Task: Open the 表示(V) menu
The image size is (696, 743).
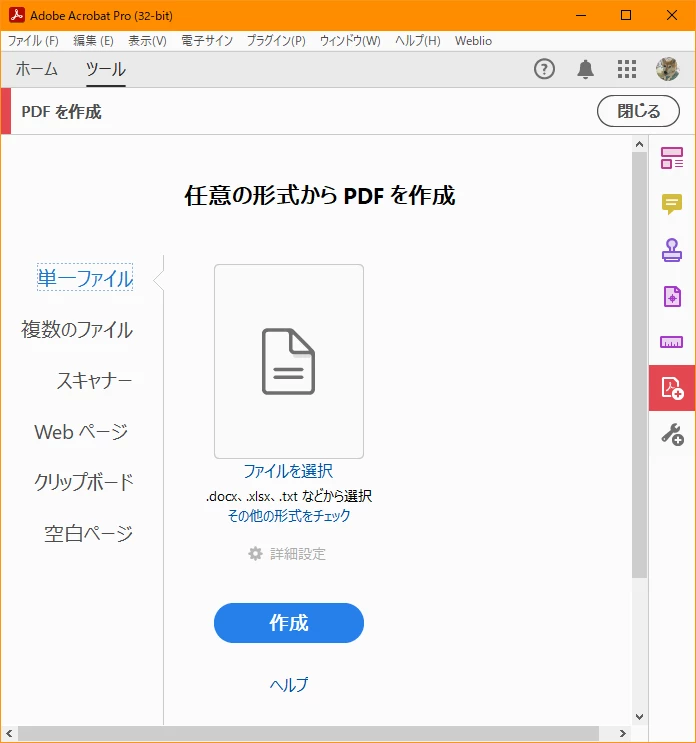Action: [x=147, y=41]
